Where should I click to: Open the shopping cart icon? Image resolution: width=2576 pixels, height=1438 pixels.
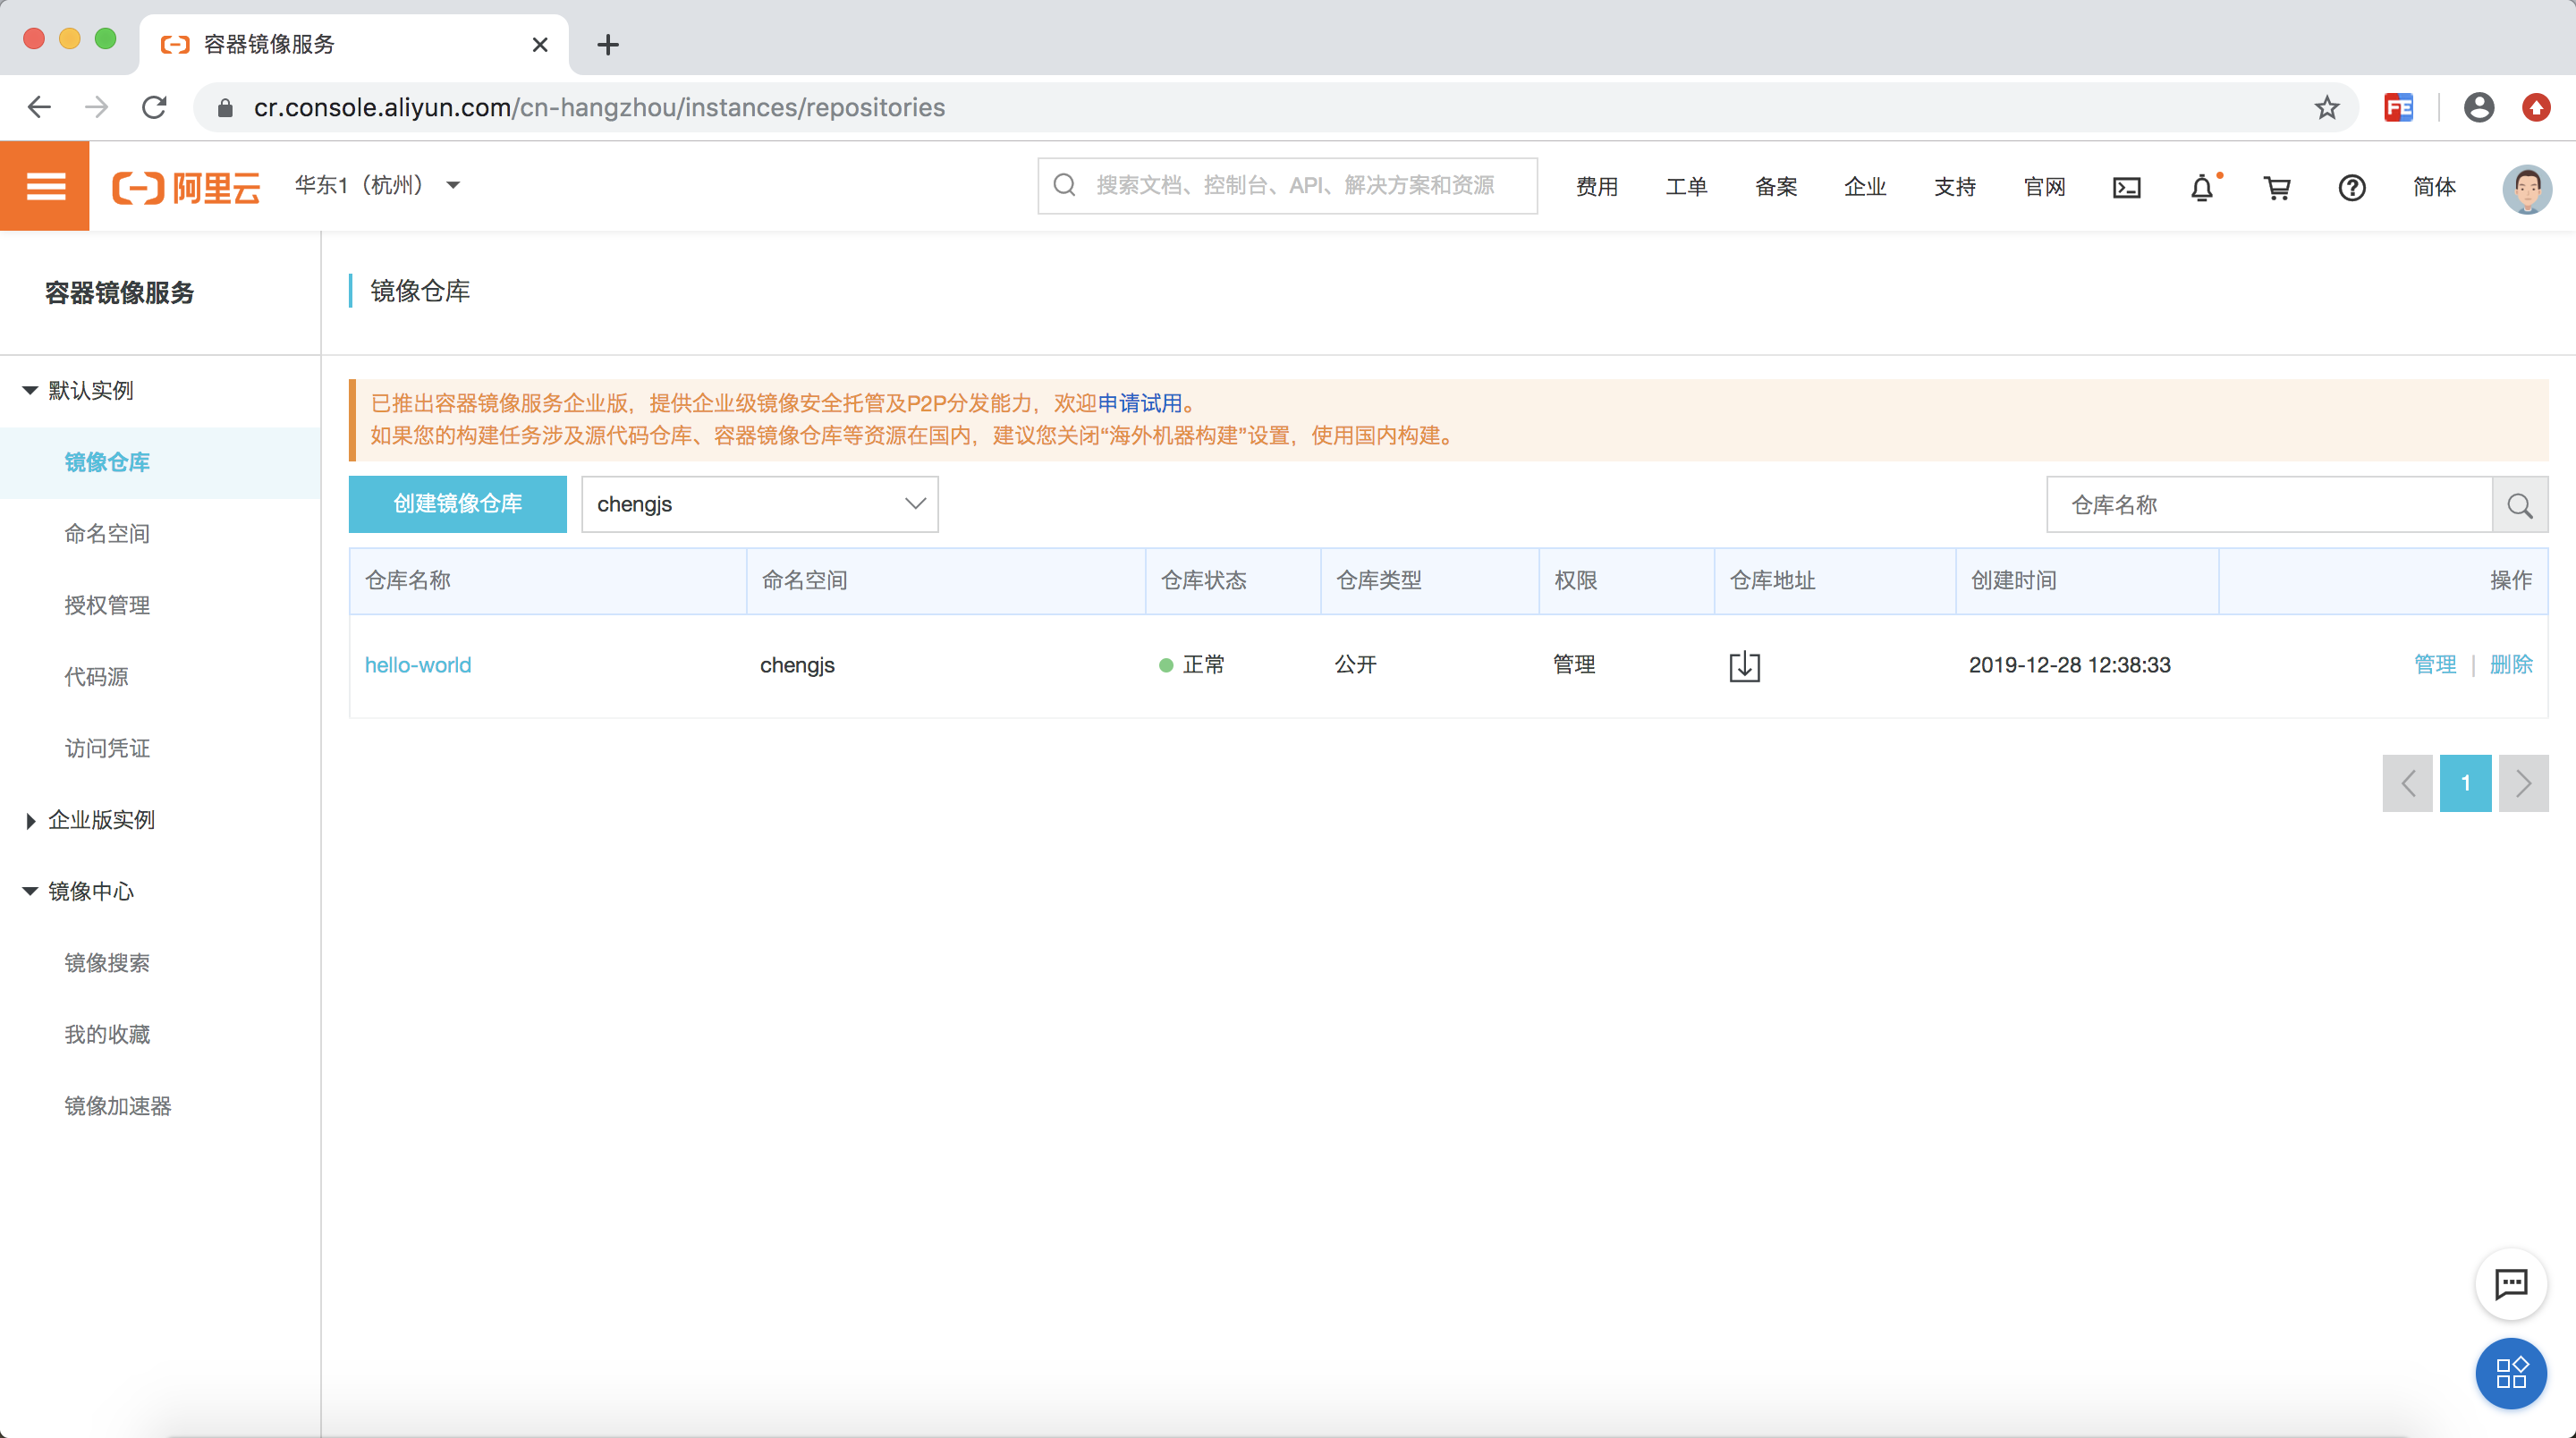pyautogui.click(x=2276, y=187)
